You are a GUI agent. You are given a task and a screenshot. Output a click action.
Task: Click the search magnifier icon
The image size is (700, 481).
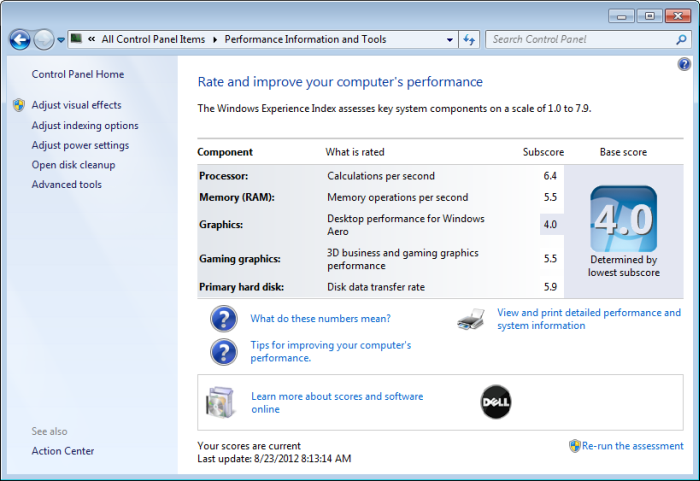click(681, 40)
